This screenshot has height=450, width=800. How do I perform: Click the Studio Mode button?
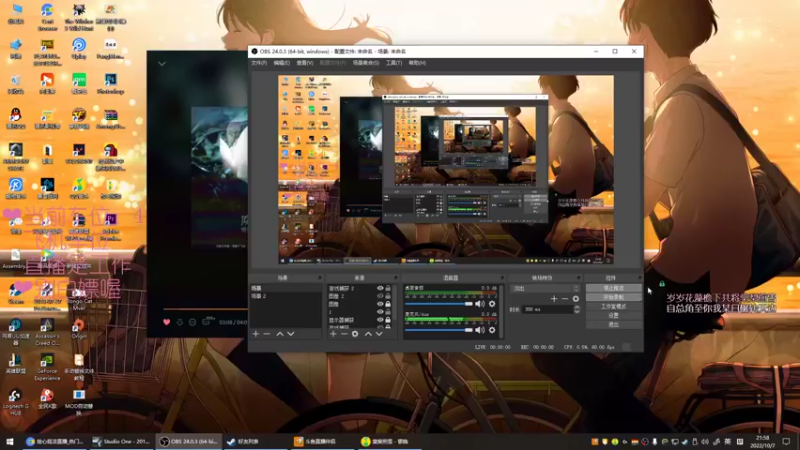(613, 307)
